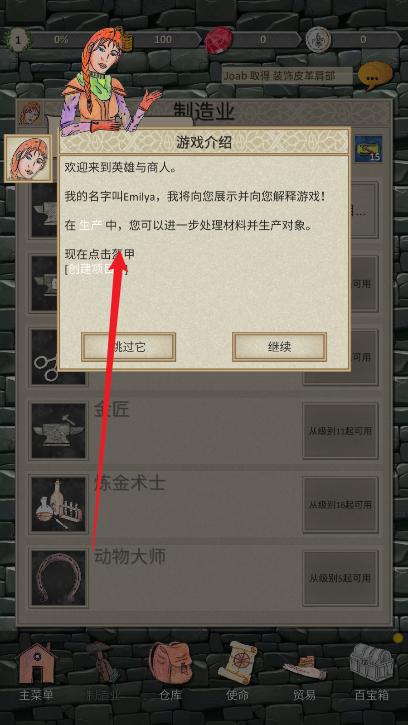Open the 仓库 backpack icon
This screenshot has height=725, width=408.
click(x=170, y=663)
